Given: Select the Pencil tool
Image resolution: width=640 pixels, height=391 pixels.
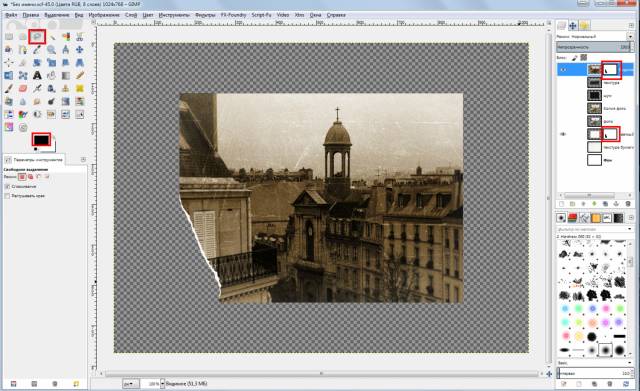Looking at the screenshot, I should tap(80, 76).
